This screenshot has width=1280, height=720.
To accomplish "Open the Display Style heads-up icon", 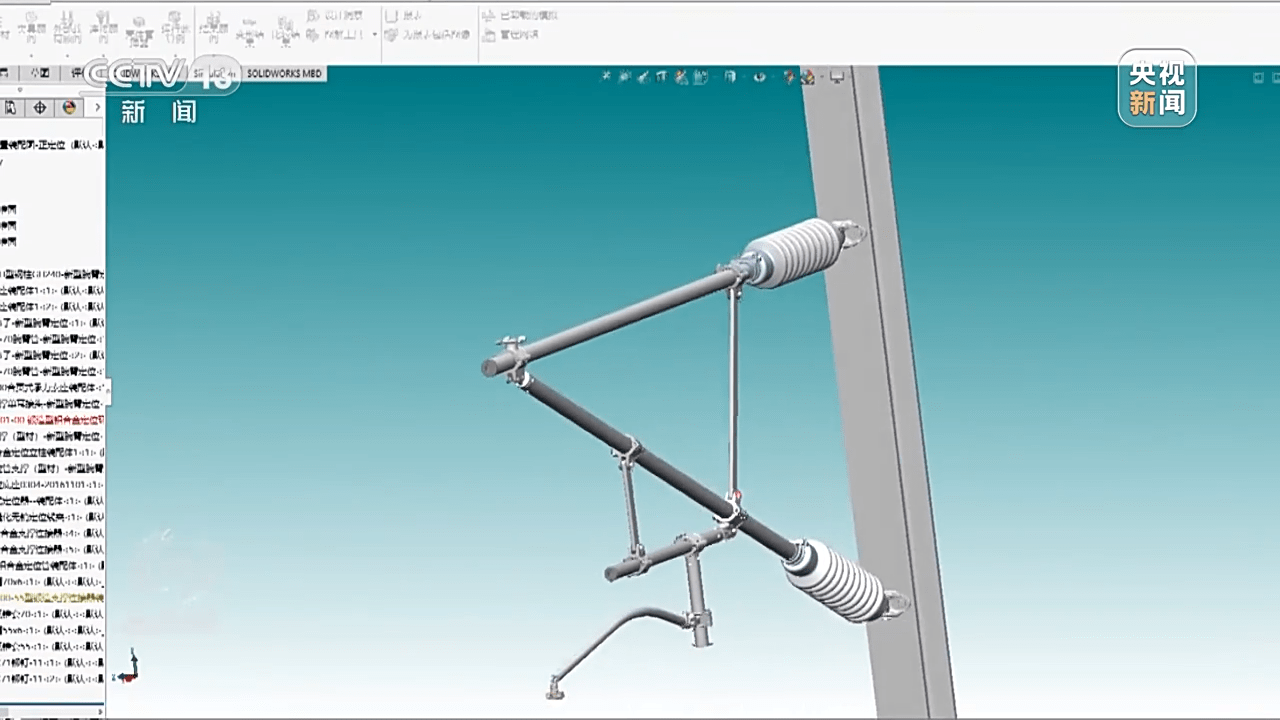I will (x=731, y=76).
